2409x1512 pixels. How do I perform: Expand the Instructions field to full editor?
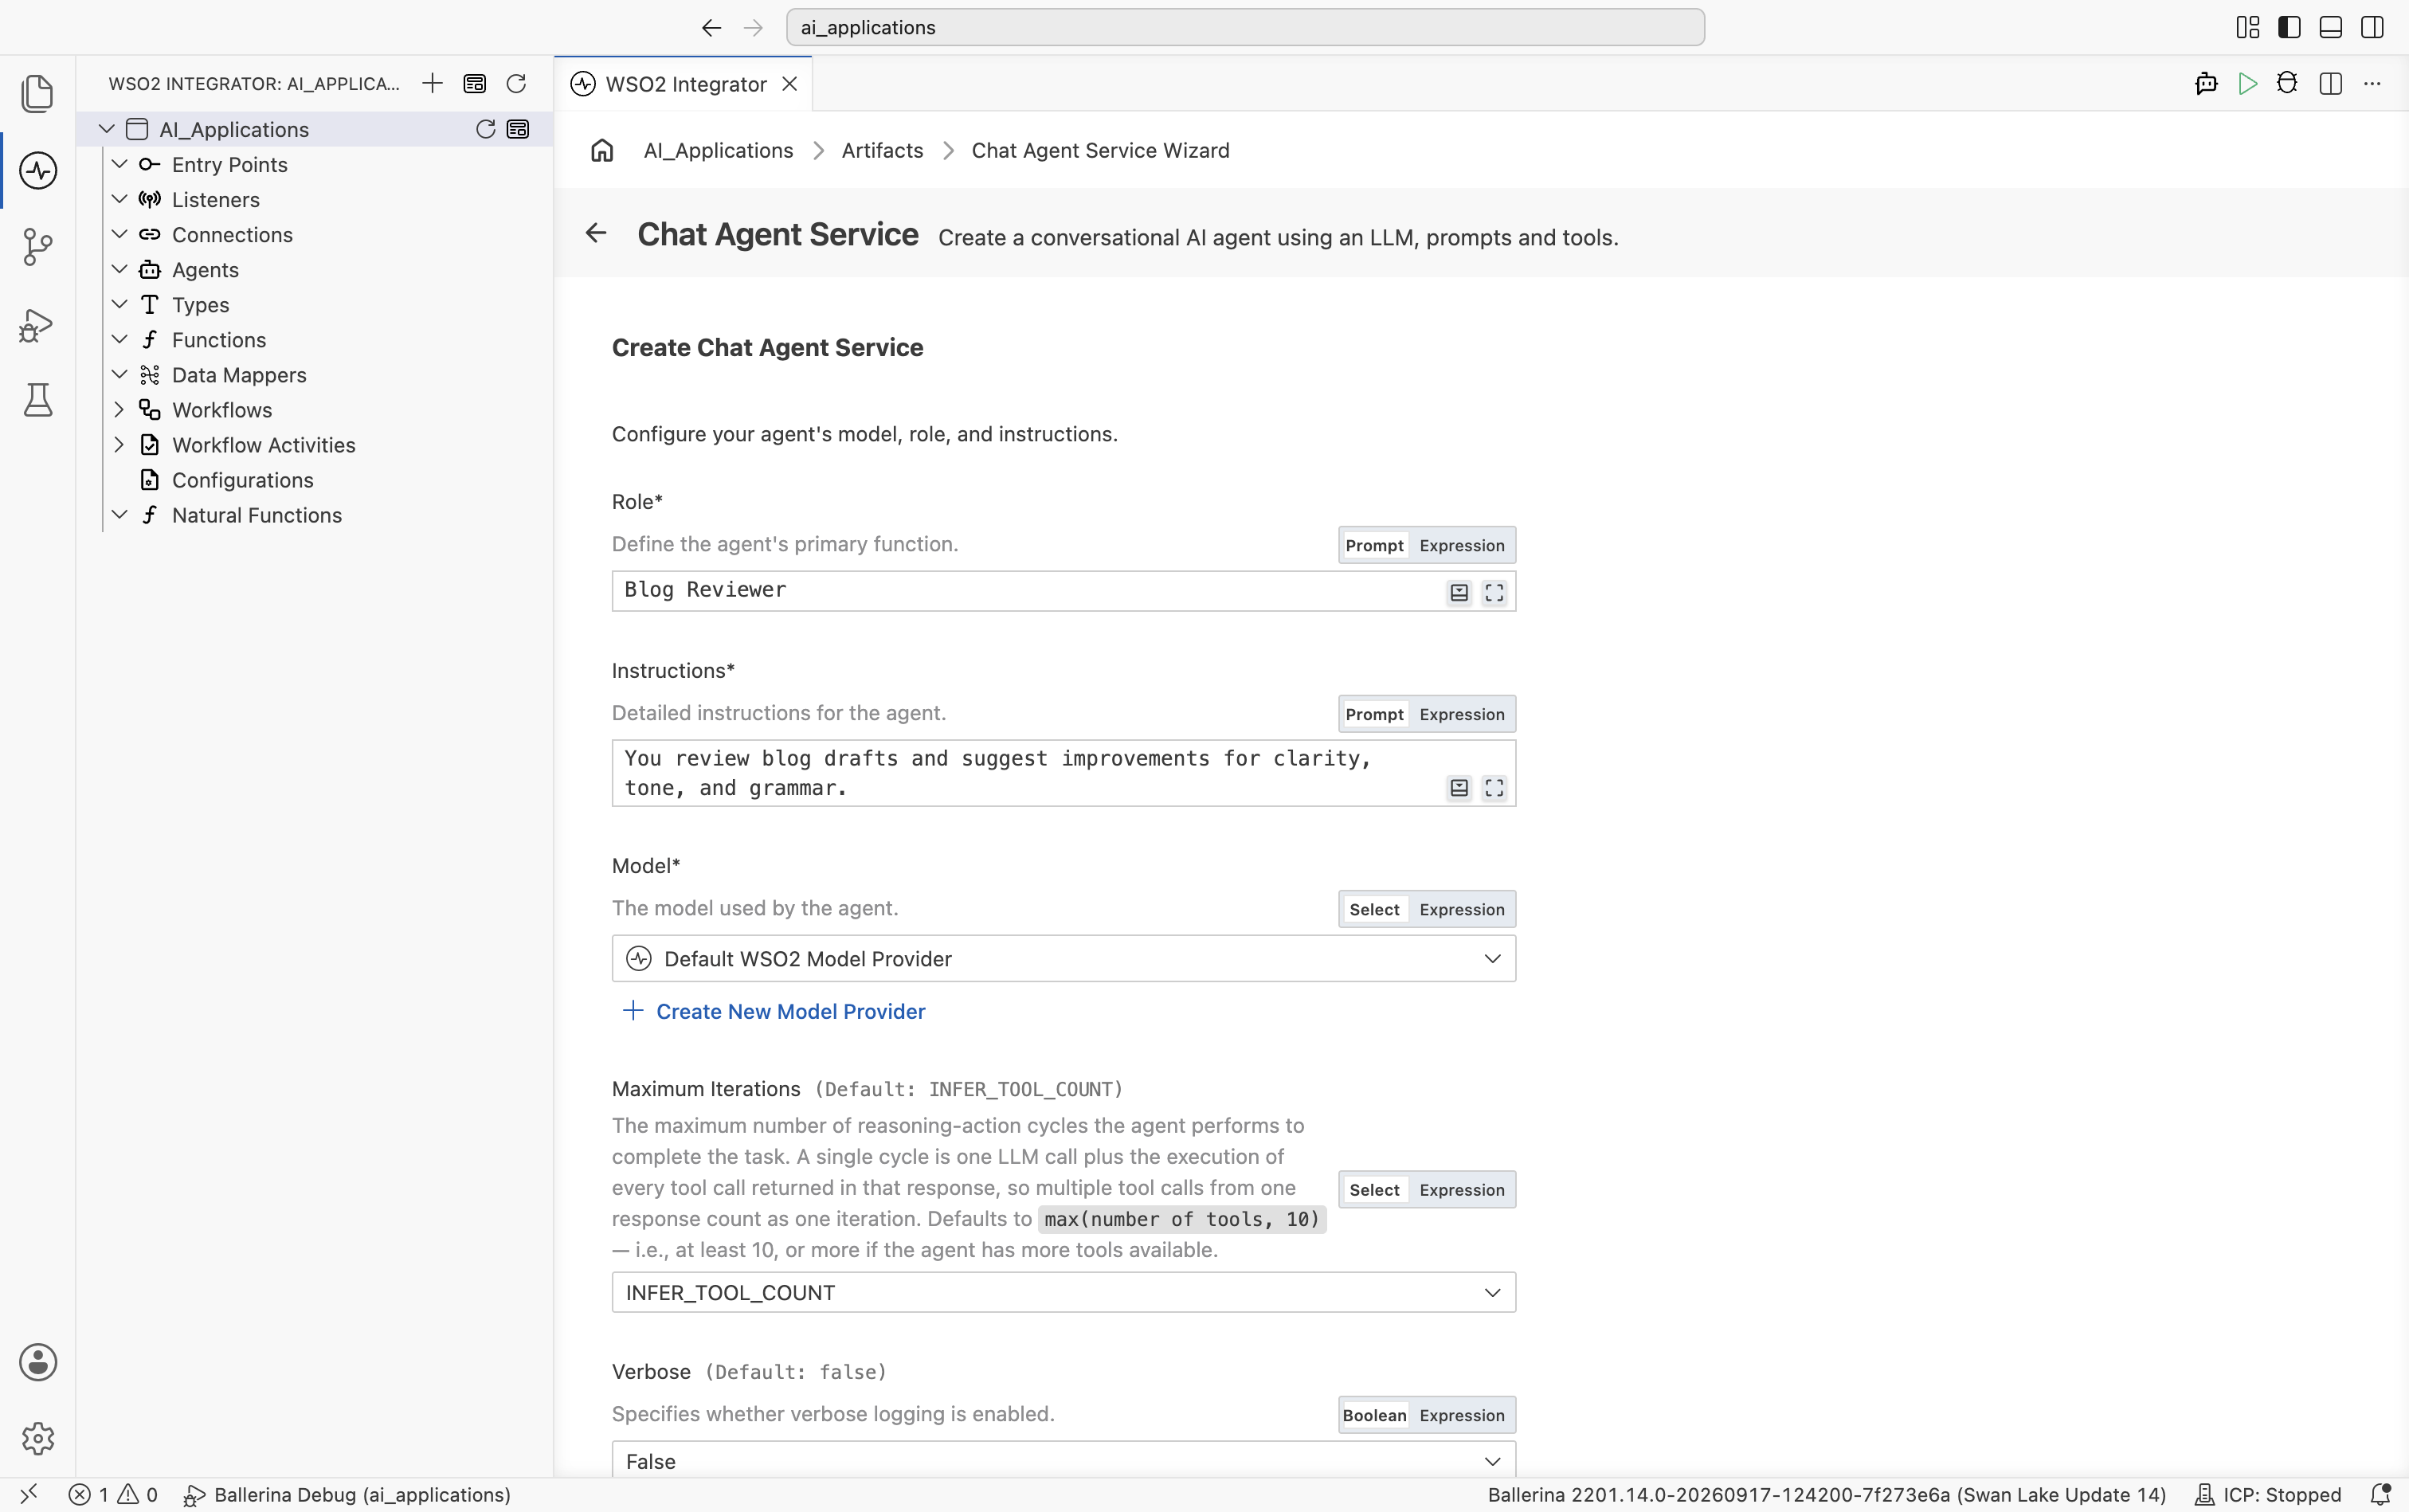pos(1494,788)
